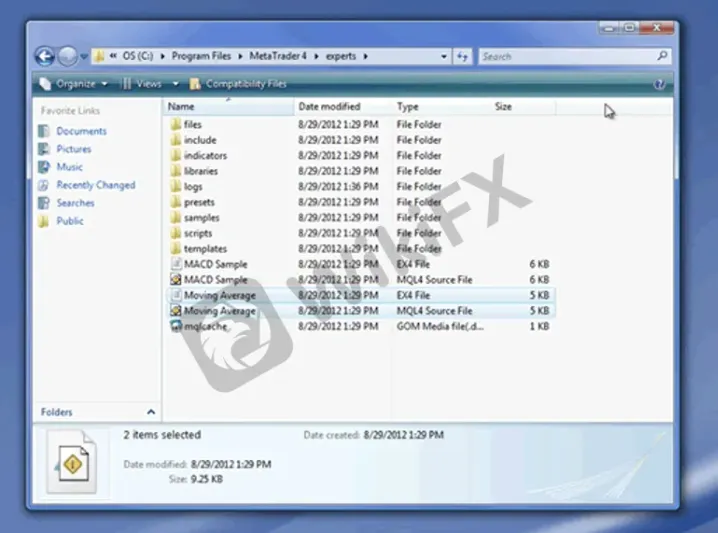Refresh the folder view
Viewport: 718px width, 533px height.
(x=462, y=57)
